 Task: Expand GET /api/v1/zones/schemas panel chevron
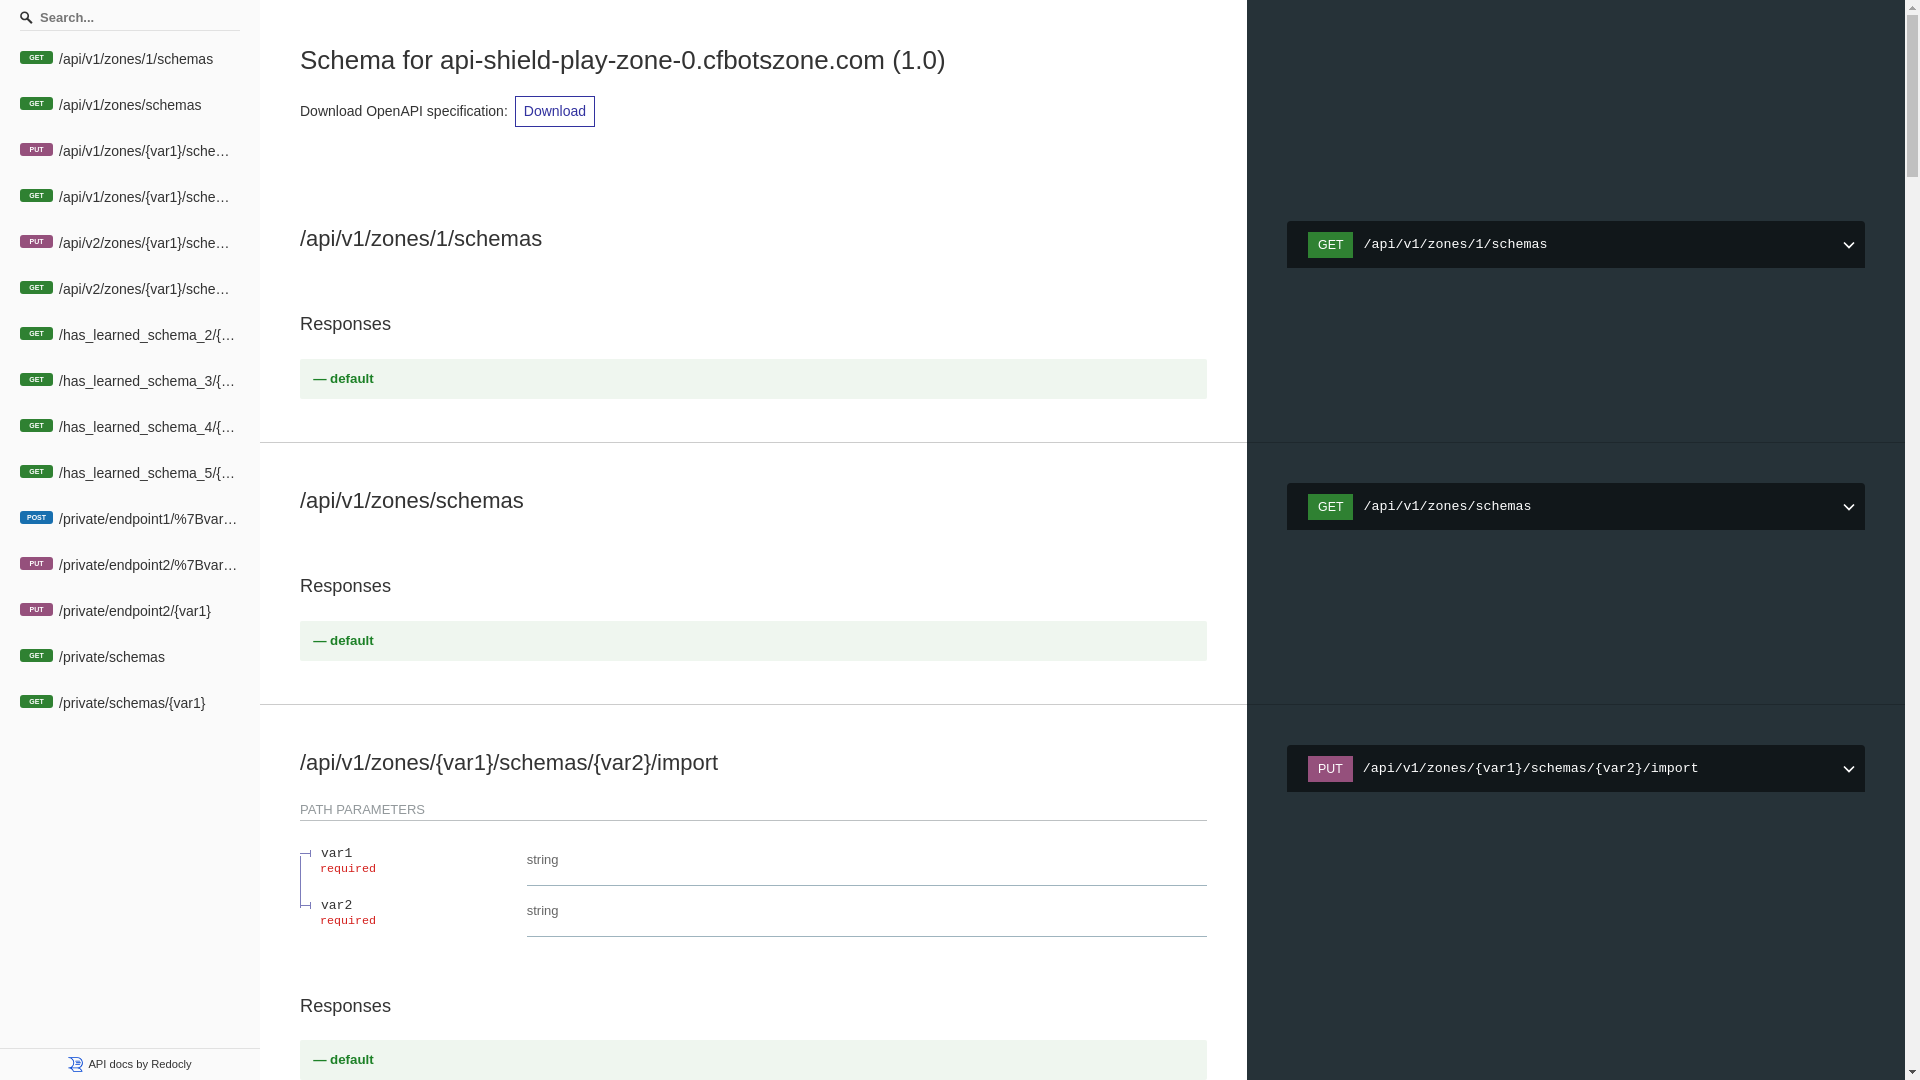1848,507
